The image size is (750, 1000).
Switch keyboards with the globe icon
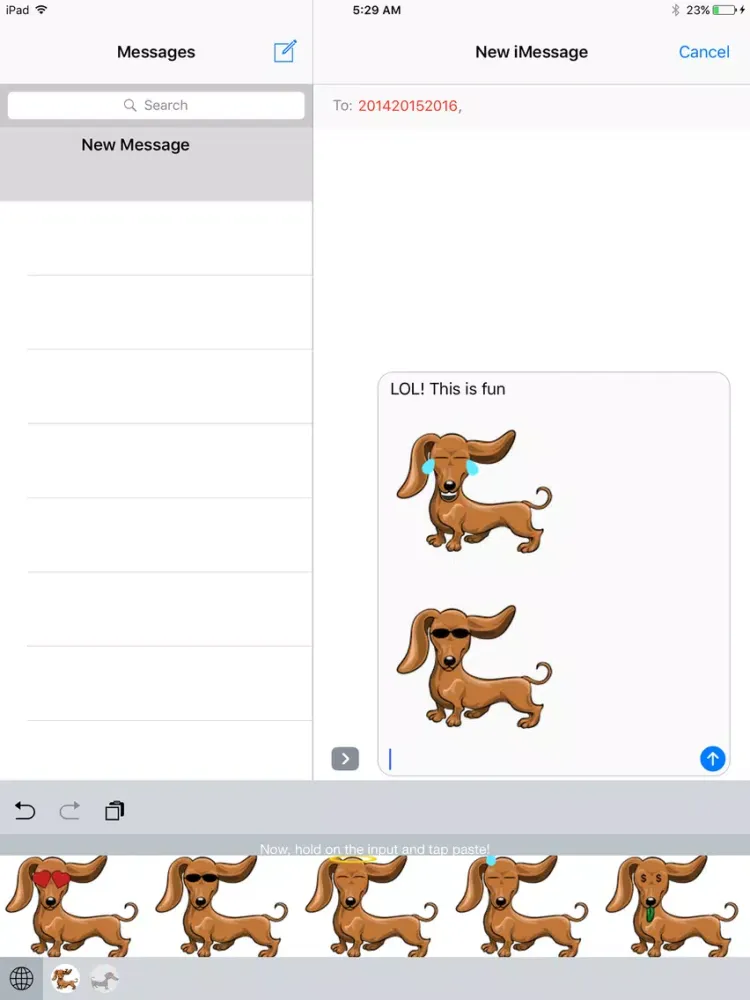(21, 978)
